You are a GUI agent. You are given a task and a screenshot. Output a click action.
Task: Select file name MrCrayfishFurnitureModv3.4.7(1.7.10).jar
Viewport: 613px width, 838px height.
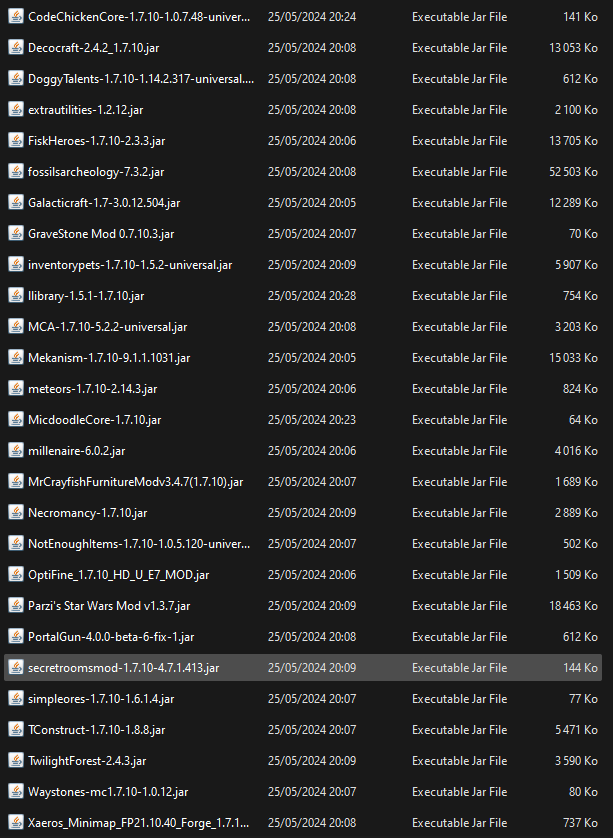[136, 482]
